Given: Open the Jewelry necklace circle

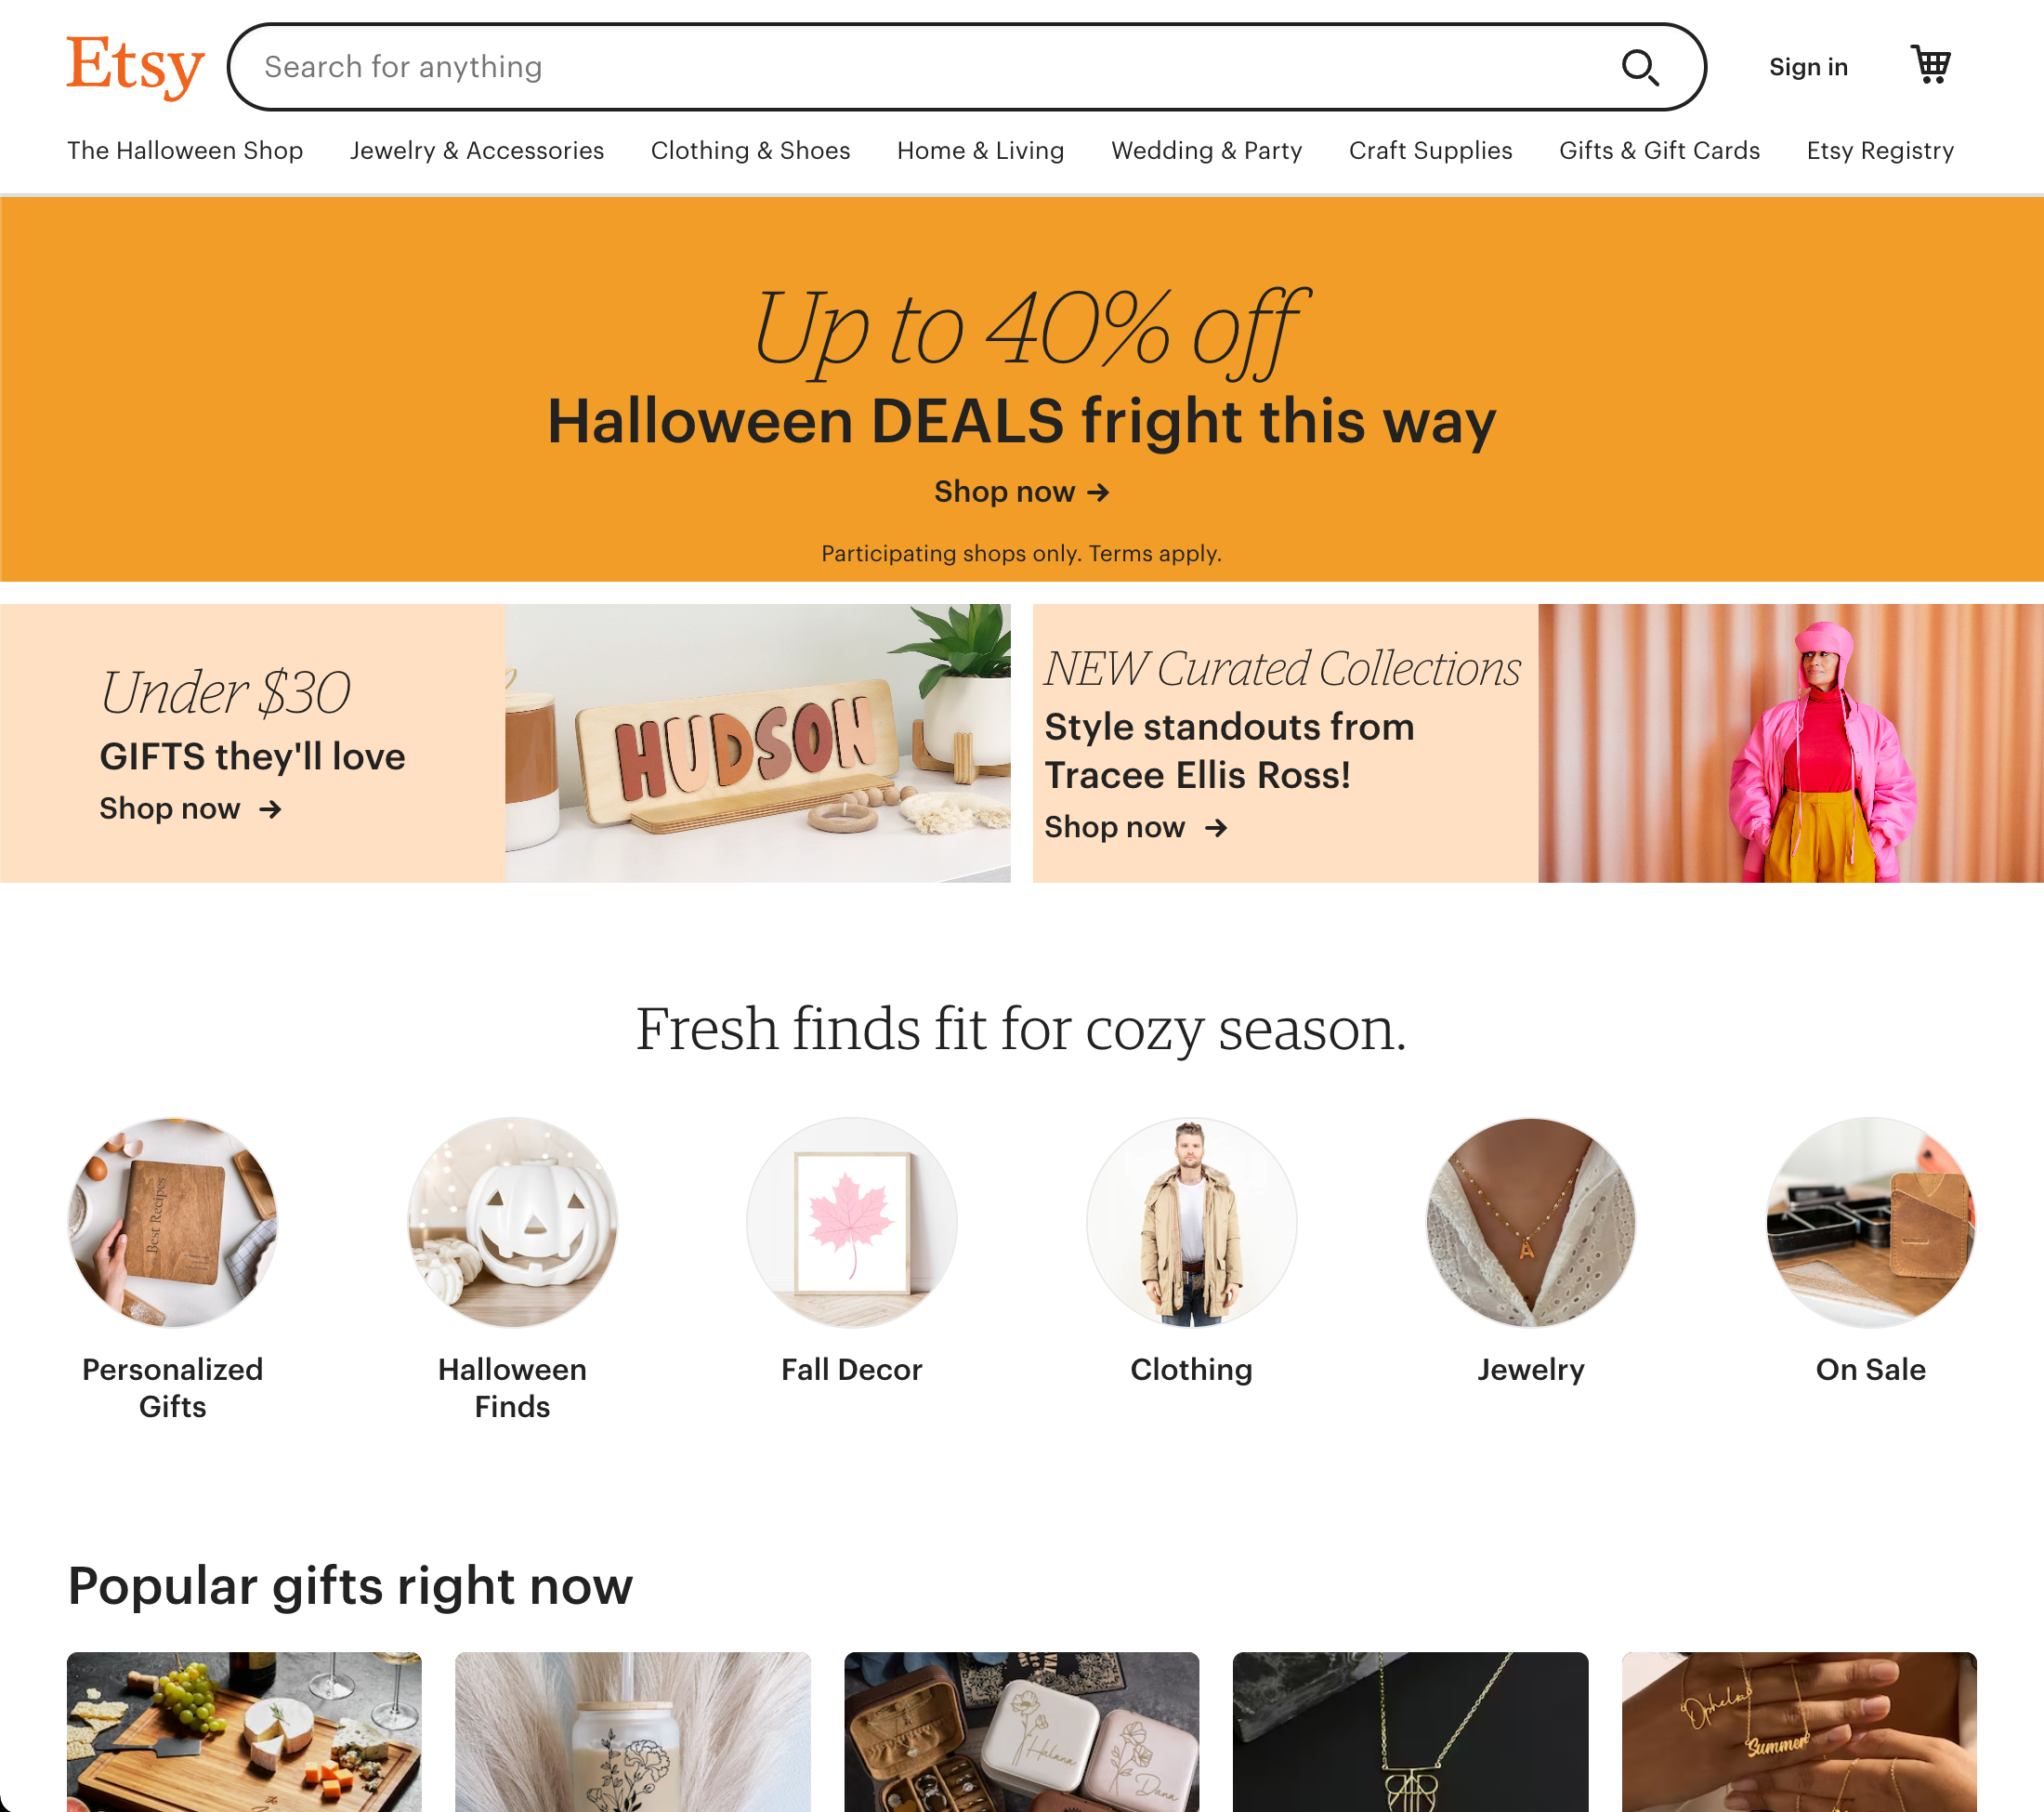Looking at the screenshot, I should [x=1531, y=1222].
